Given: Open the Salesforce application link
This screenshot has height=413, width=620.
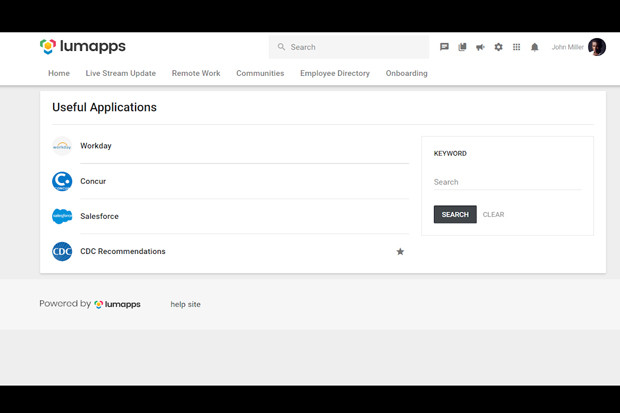Looking at the screenshot, I should point(99,216).
